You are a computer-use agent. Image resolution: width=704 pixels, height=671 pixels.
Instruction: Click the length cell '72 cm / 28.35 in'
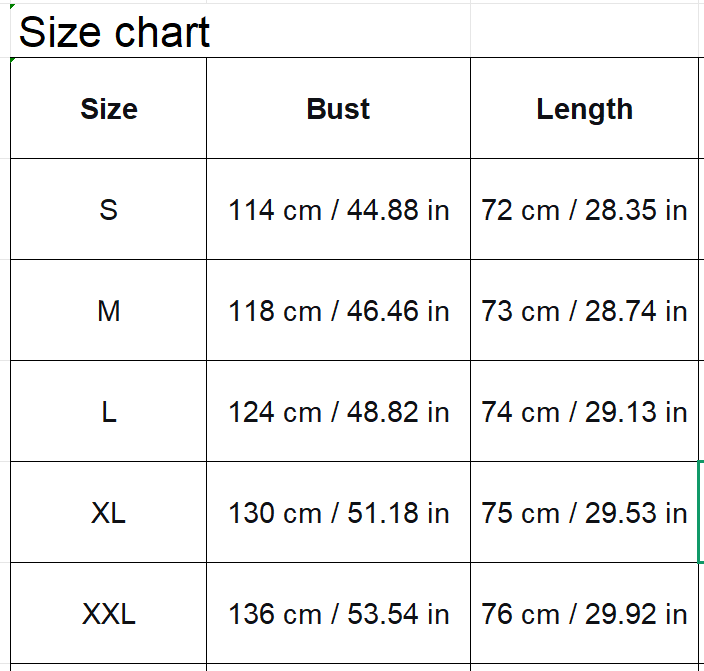(584, 210)
